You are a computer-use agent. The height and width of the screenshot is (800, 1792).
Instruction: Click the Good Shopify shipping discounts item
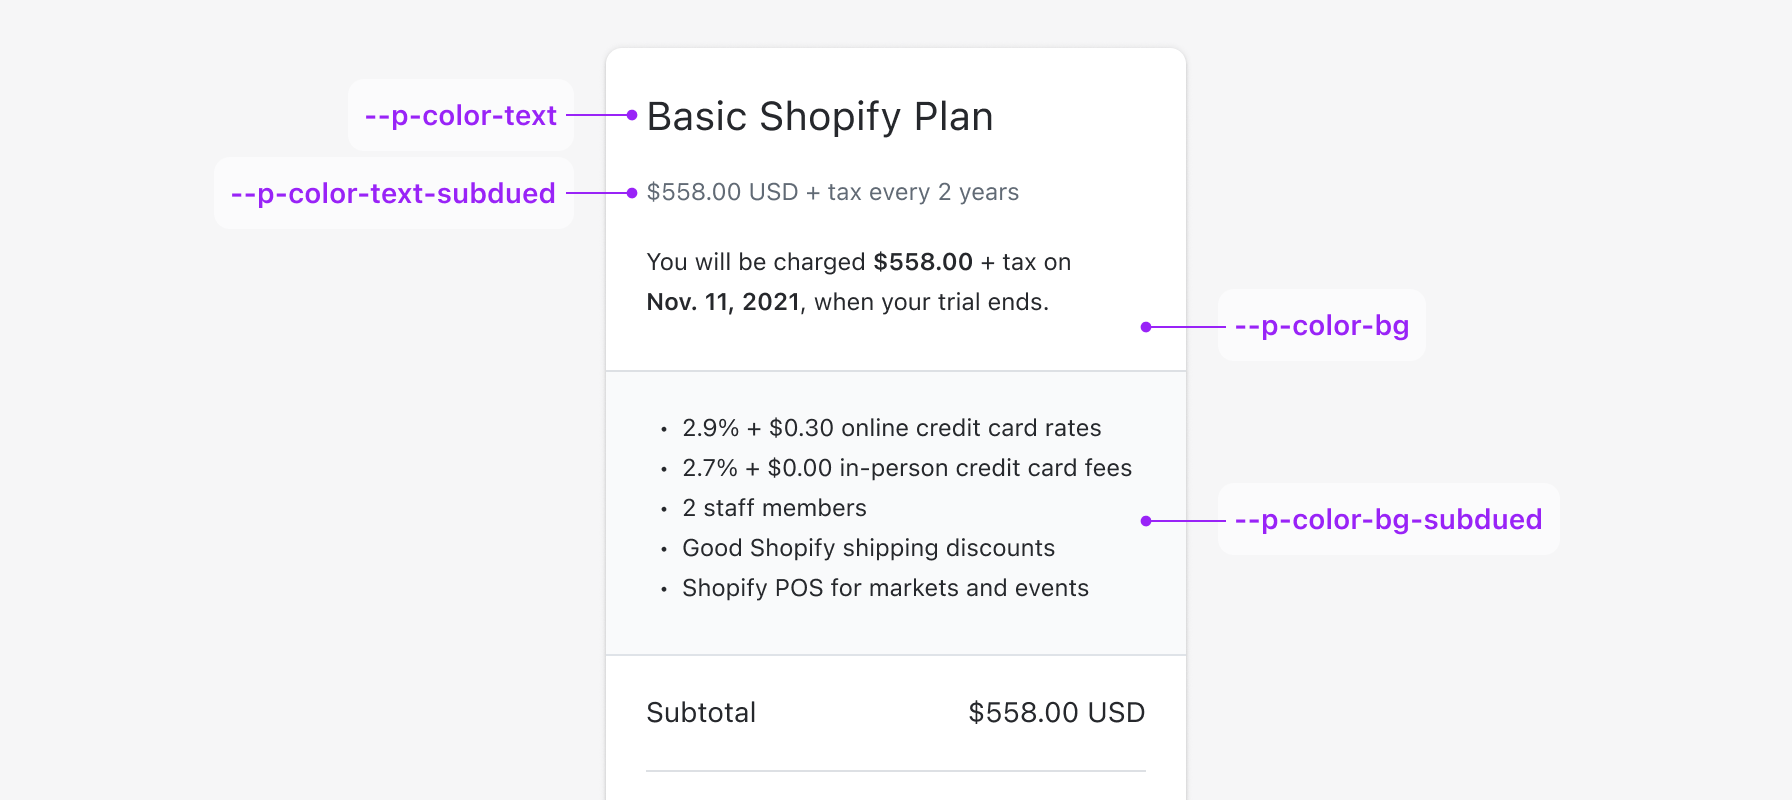pyautogui.click(x=868, y=548)
